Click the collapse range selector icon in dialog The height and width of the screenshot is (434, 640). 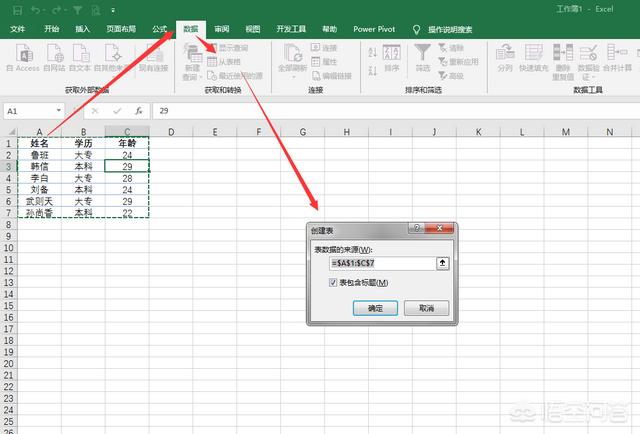tap(442, 263)
